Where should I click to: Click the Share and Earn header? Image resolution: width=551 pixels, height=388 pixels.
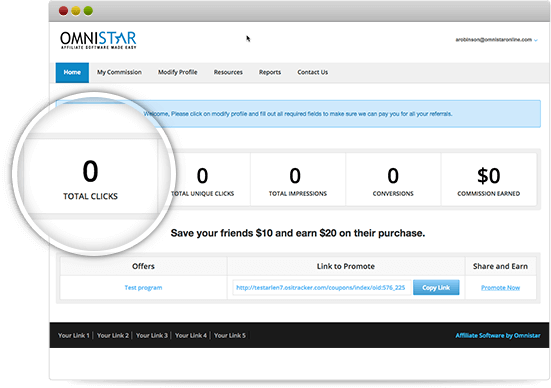click(x=500, y=266)
